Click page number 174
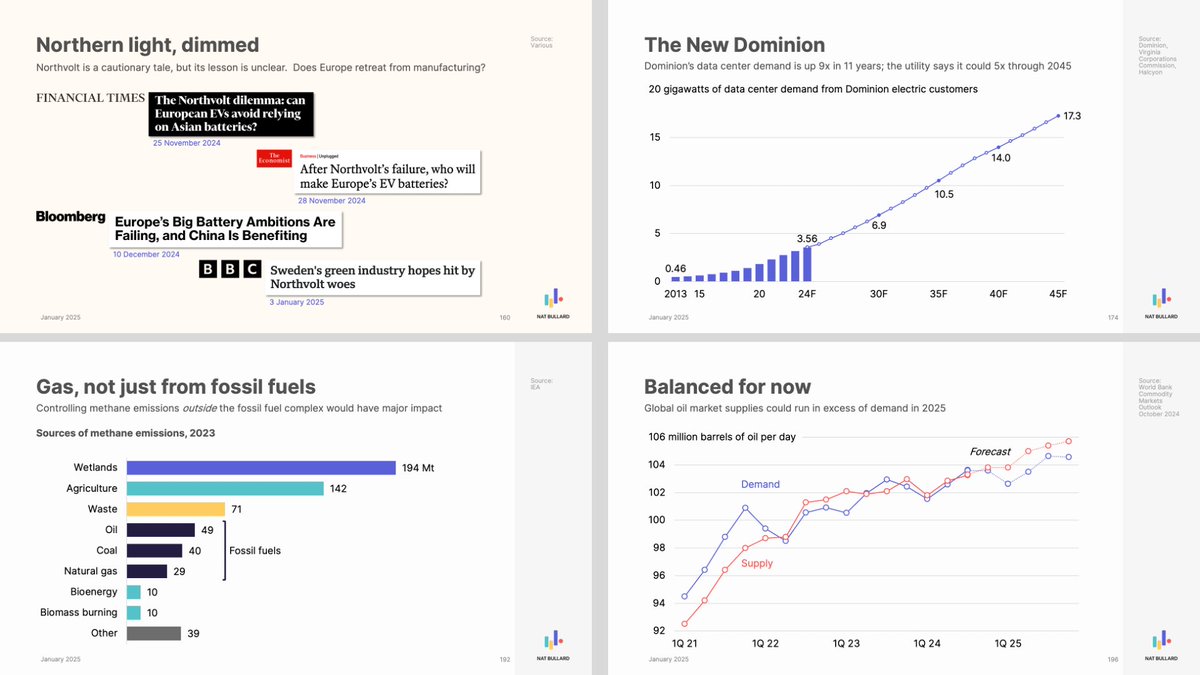Viewport: 1200px width, 675px height. (x=1112, y=318)
